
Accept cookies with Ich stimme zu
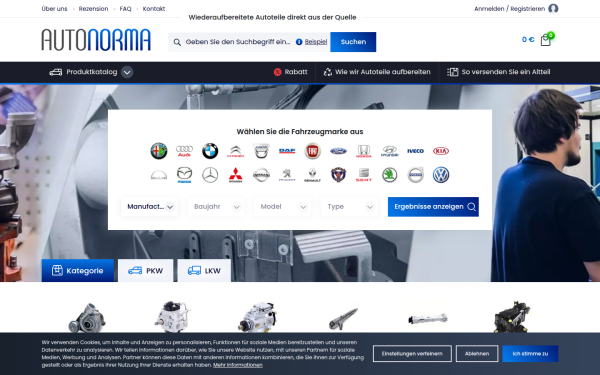coord(530,354)
